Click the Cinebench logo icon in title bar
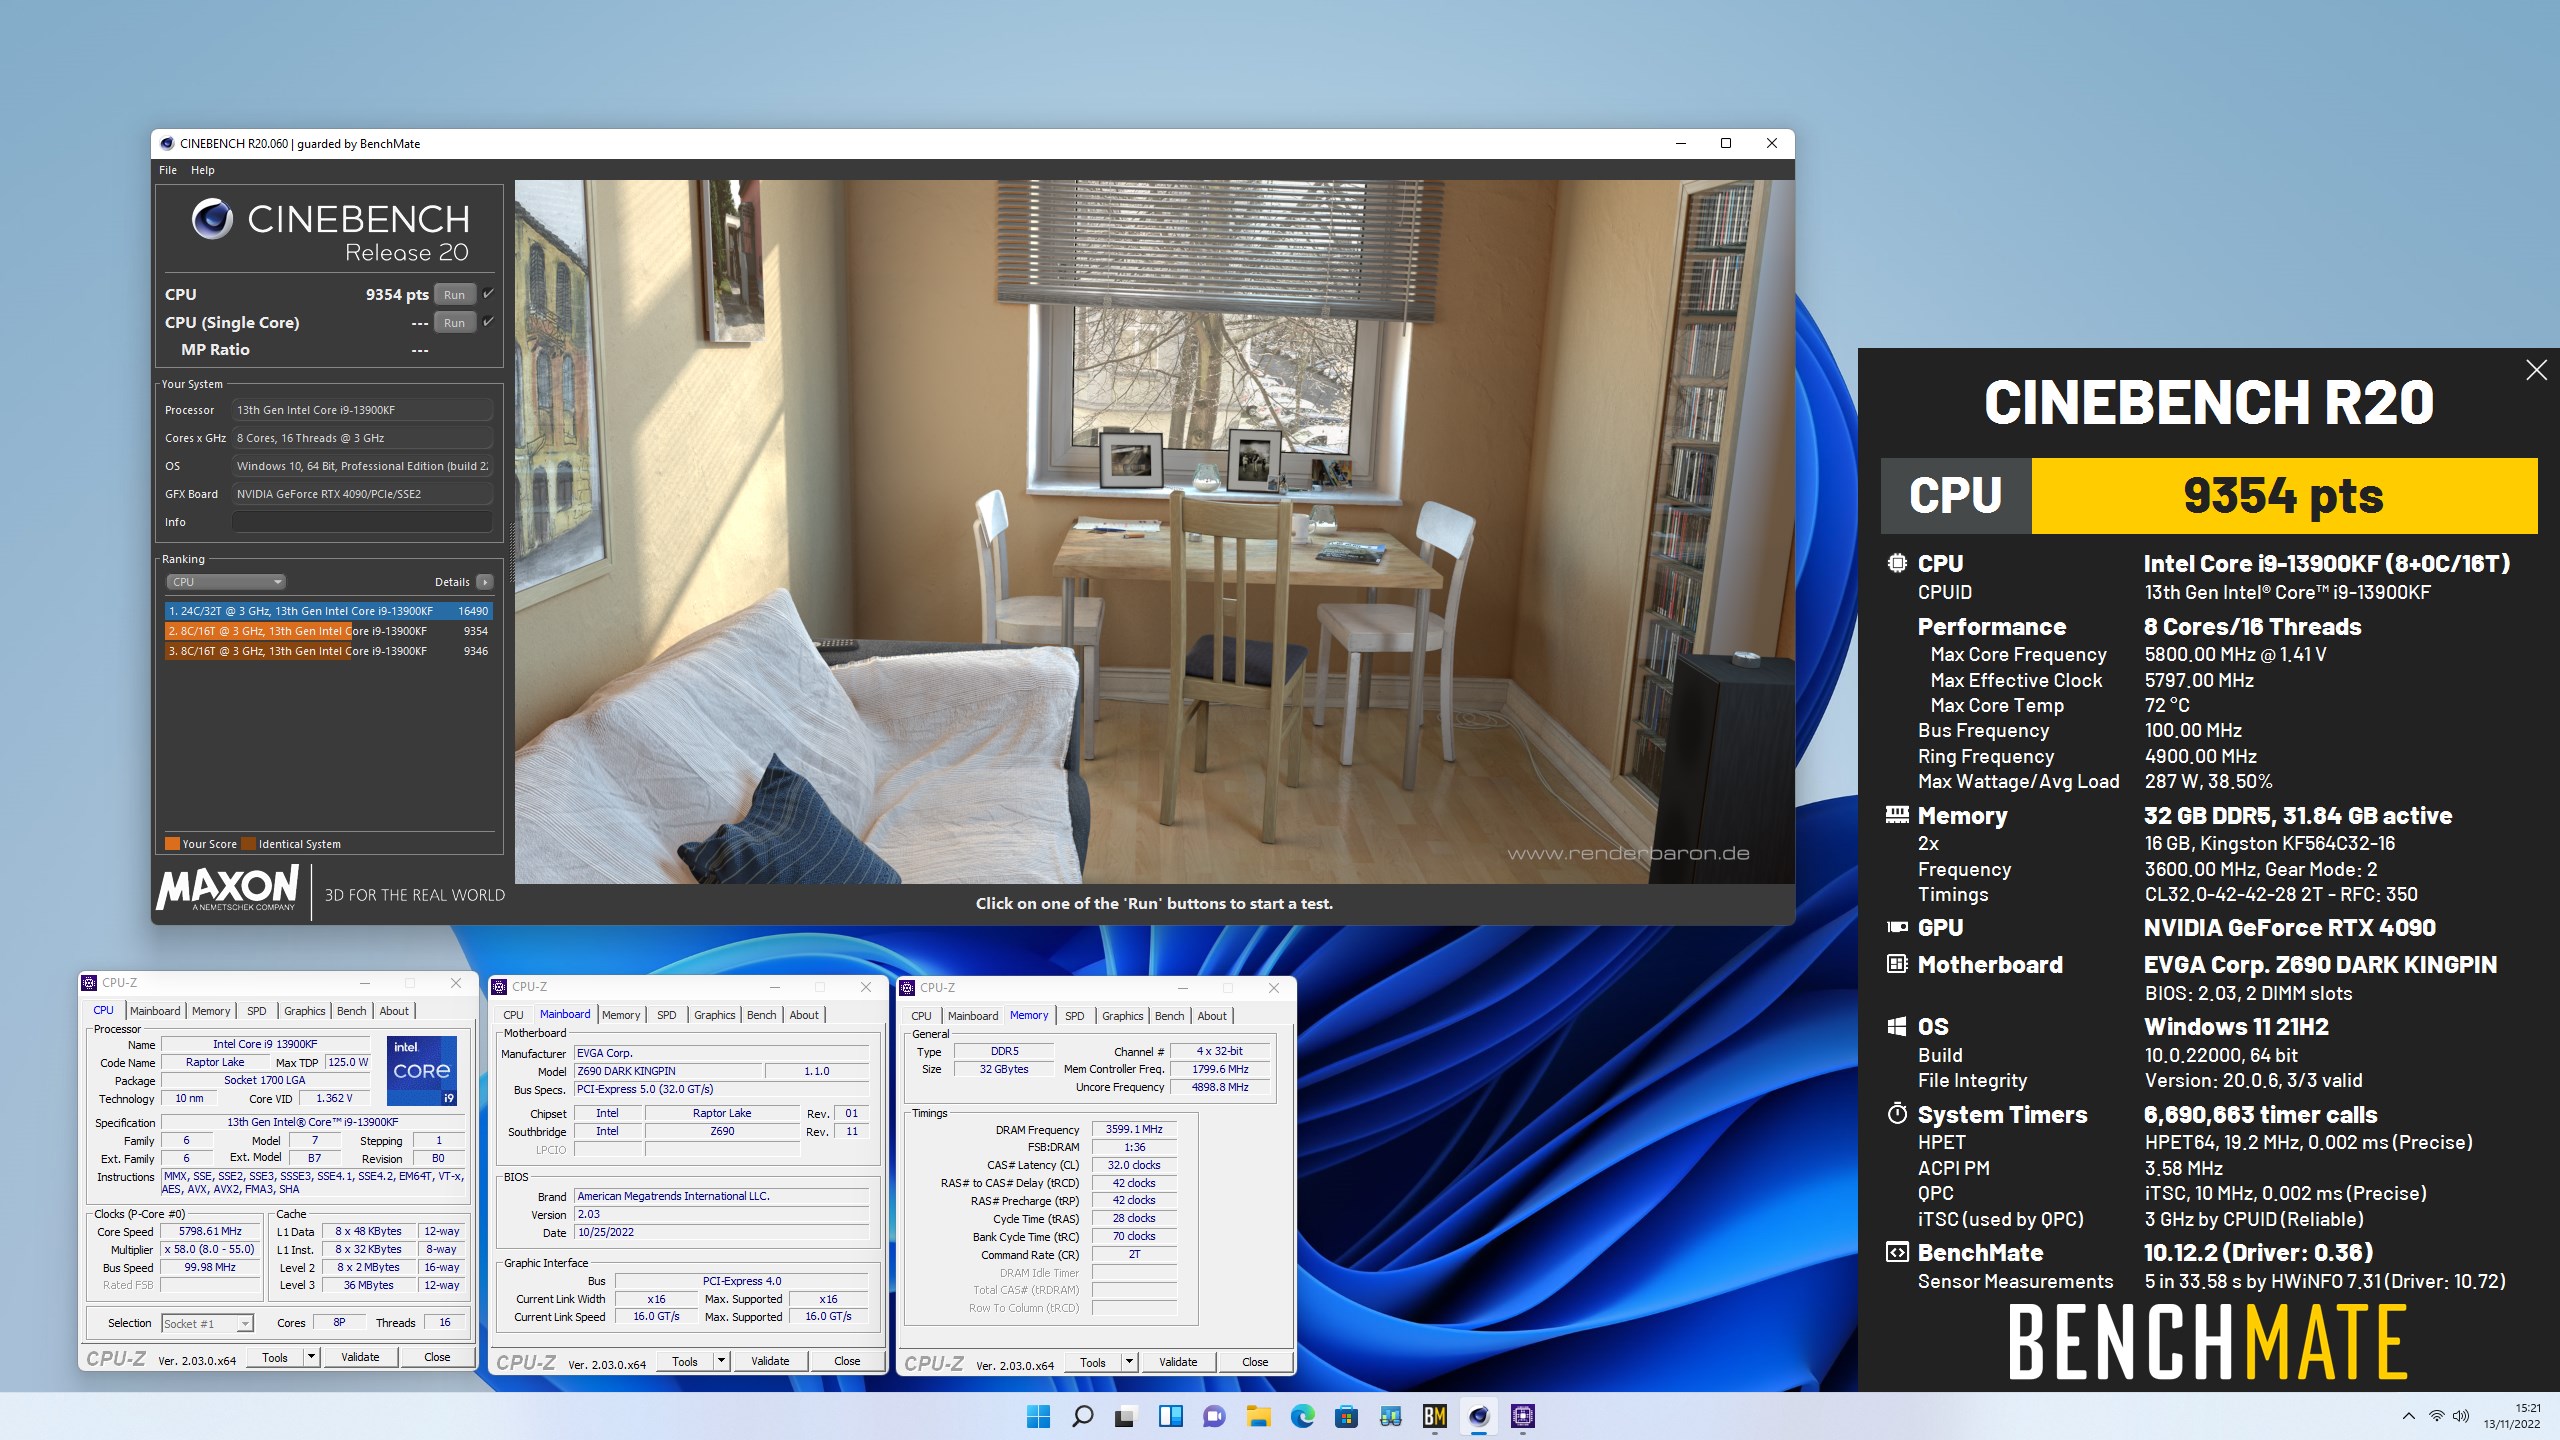This screenshot has height=1440, width=2560. point(167,143)
